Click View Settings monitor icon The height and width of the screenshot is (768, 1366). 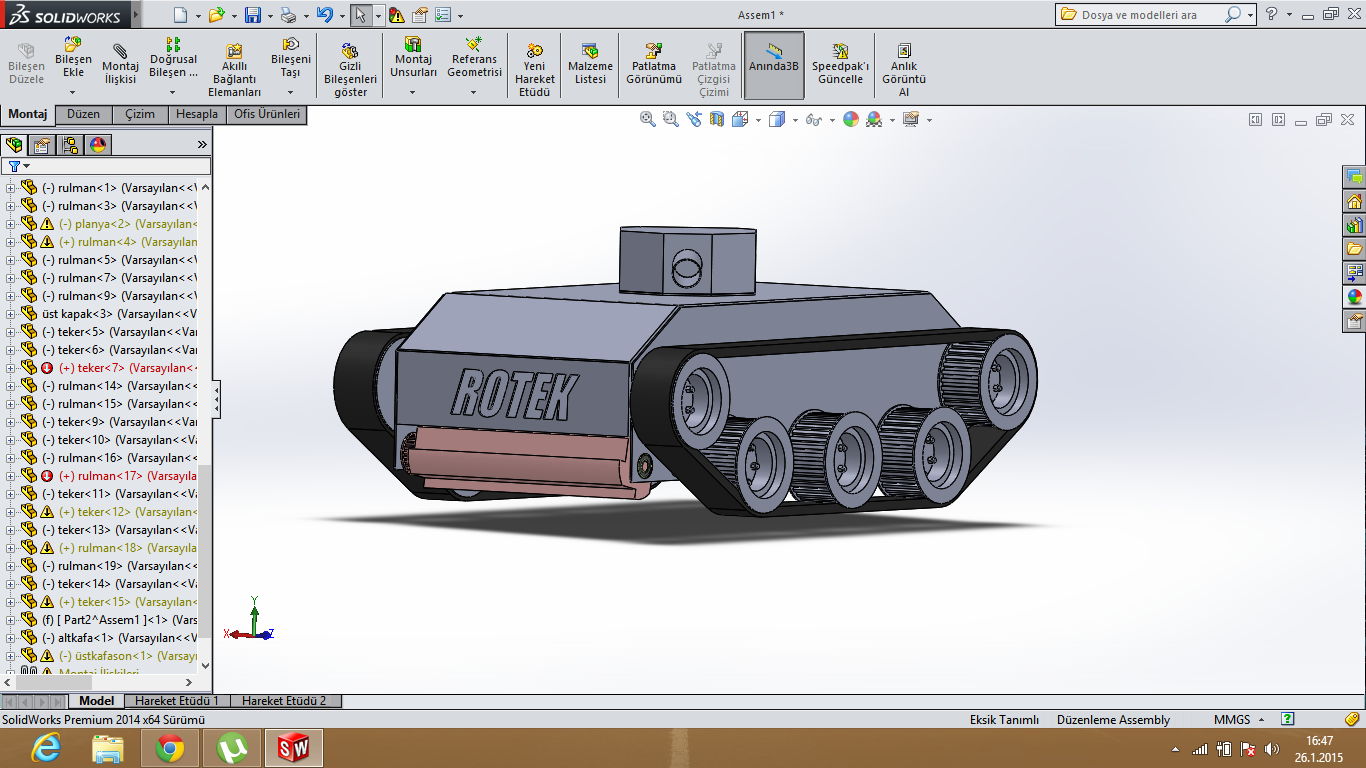click(x=910, y=119)
